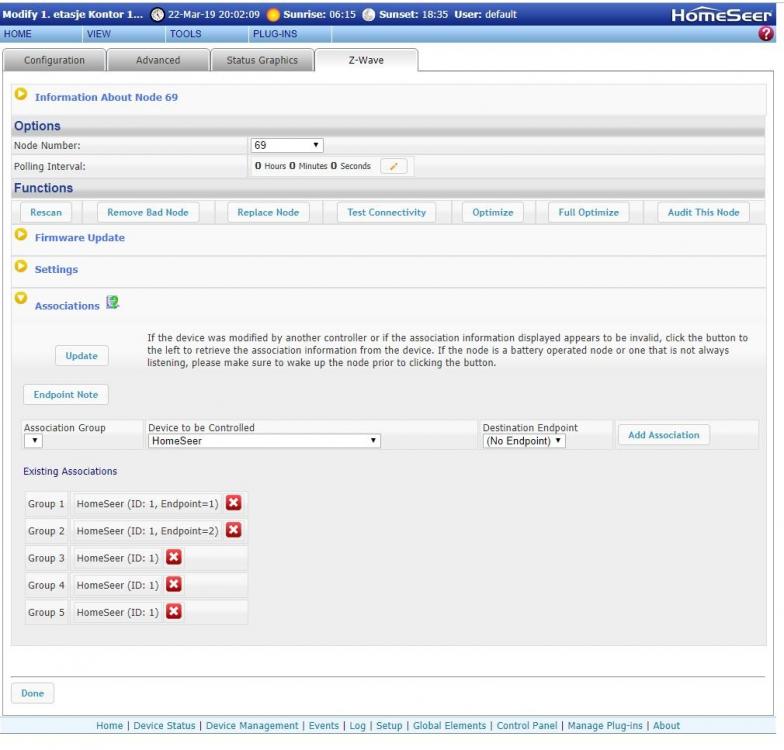Delete the Group 3 HomeSeer association

point(173,558)
